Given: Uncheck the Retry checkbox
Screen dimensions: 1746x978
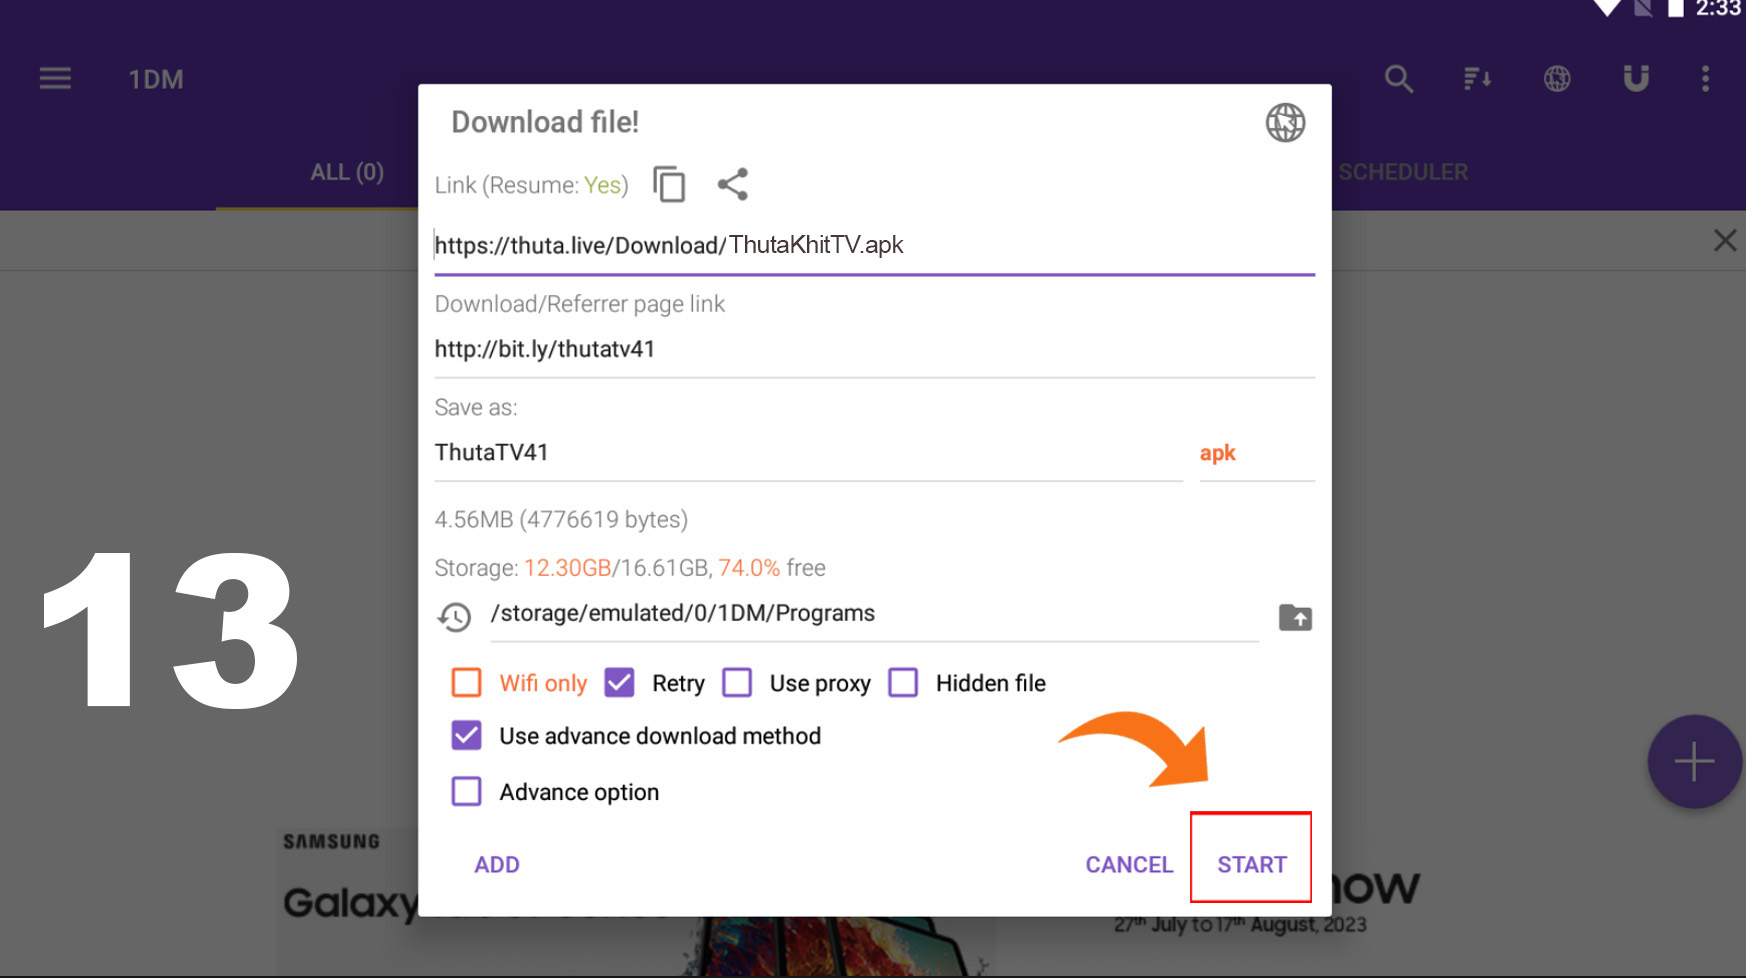Looking at the screenshot, I should pyautogui.click(x=619, y=683).
